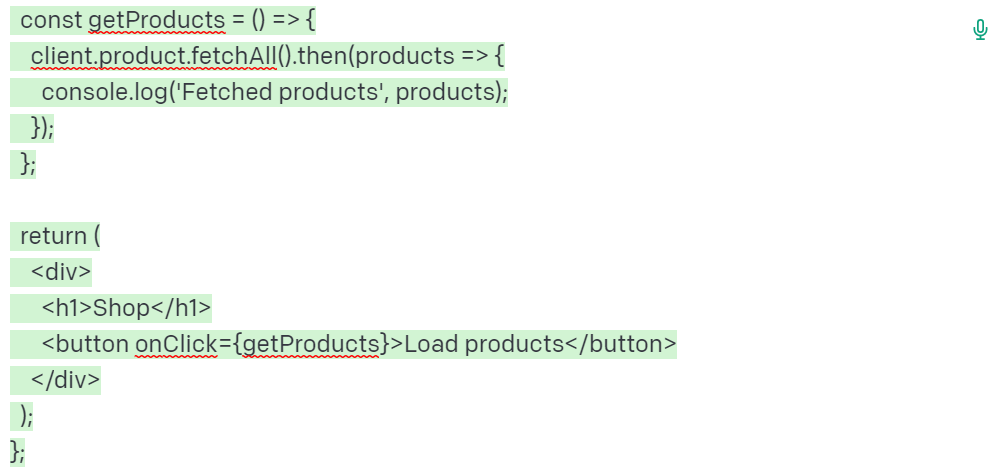This screenshot has height=469, width=990.
Task: Click the closing </div> tag line
Action: [x=56, y=381]
